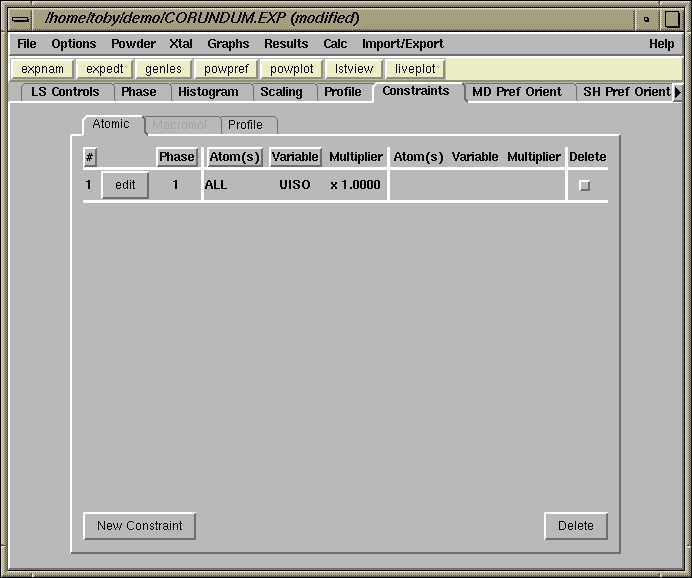Click the UISO variable cell
Screen dimensions: 692x578
click(295, 184)
